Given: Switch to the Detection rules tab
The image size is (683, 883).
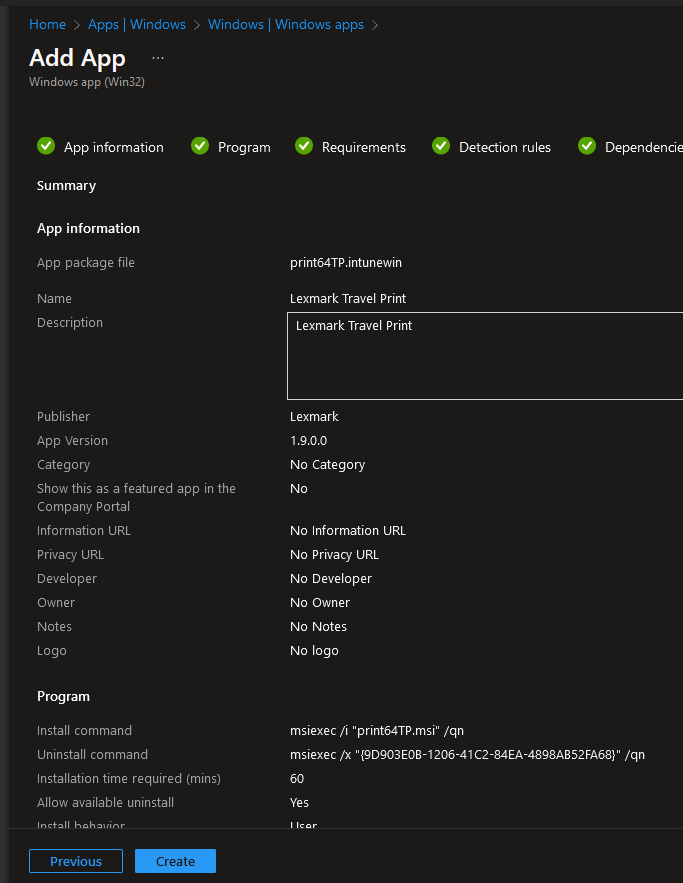Looking at the screenshot, I should click(x=505, y=147).
